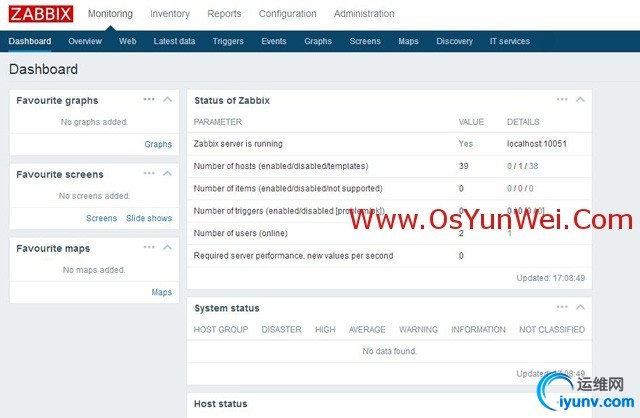Open the Latest data tab

[174, 41]
